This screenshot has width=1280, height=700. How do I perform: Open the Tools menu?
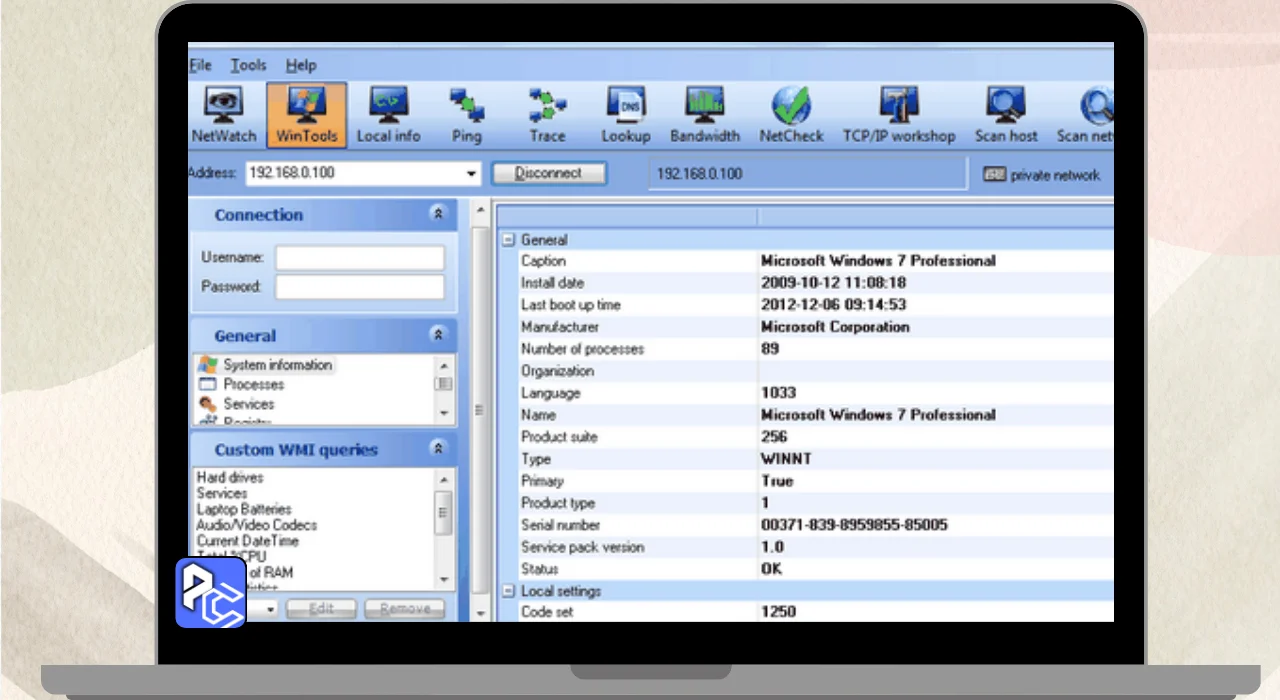(248, 65)
